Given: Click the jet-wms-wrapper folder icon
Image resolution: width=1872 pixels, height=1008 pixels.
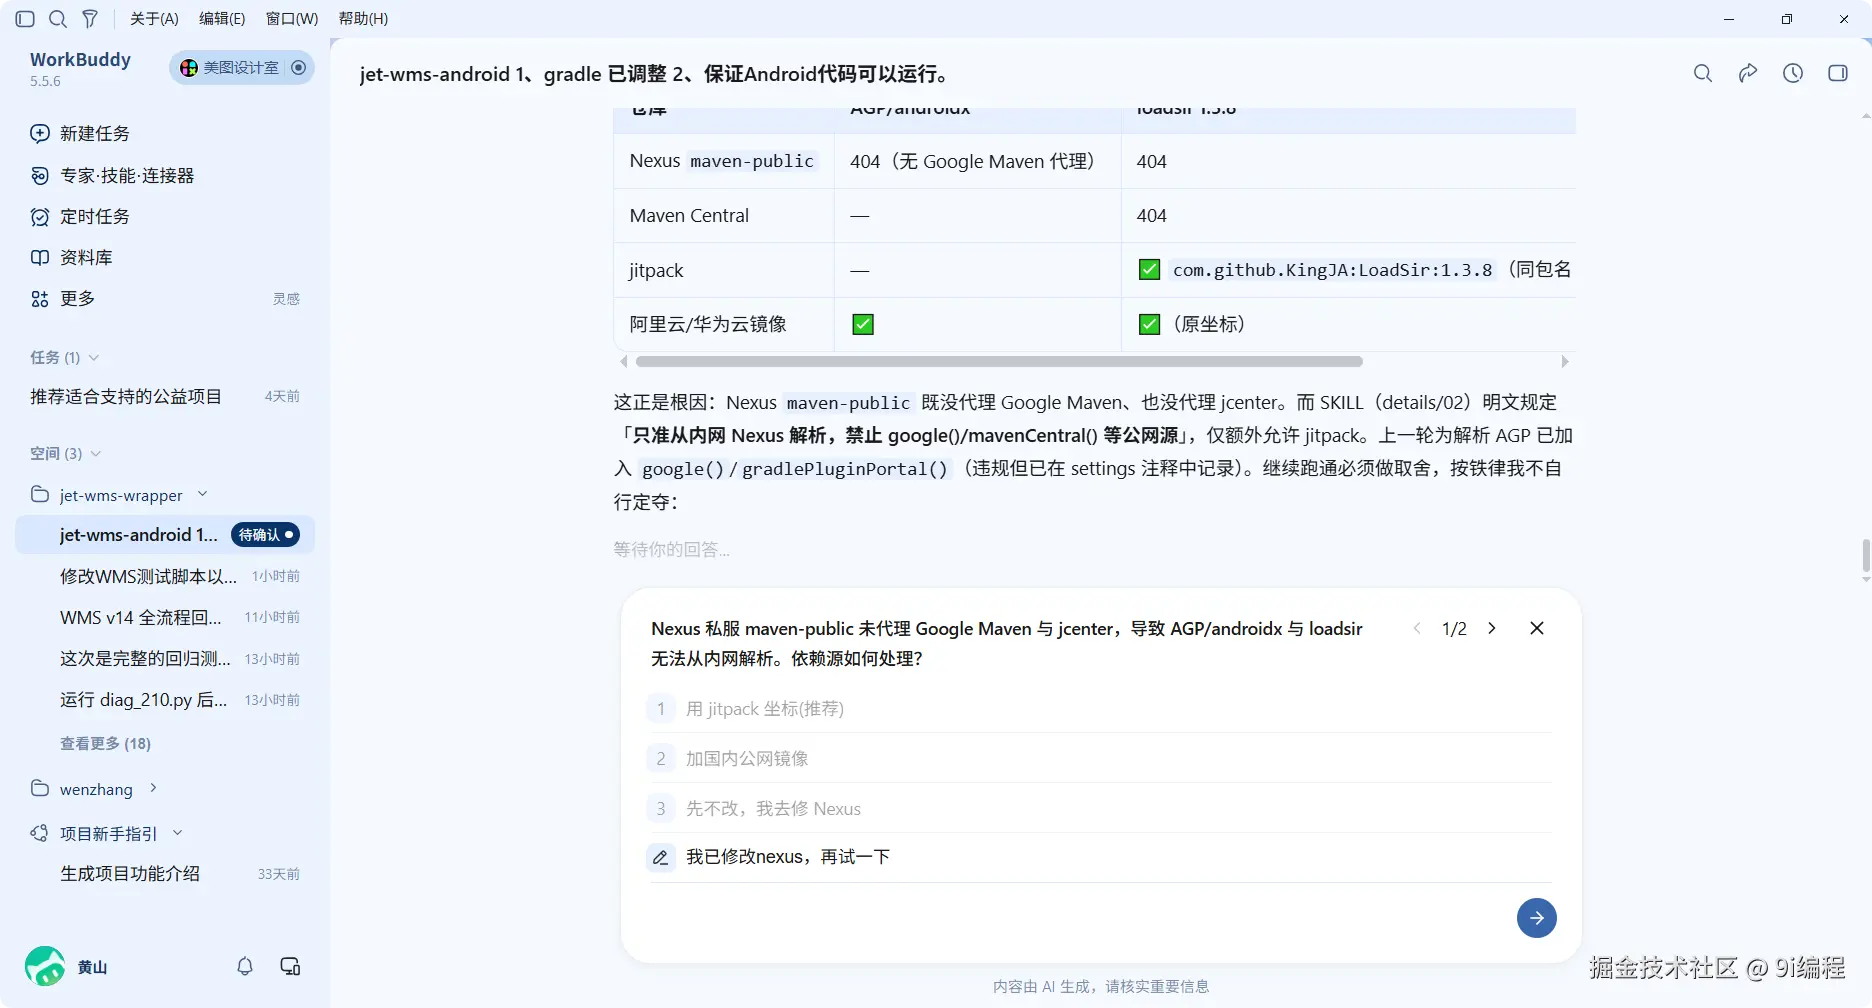Looking at the screenshot, I should point(40,494).
